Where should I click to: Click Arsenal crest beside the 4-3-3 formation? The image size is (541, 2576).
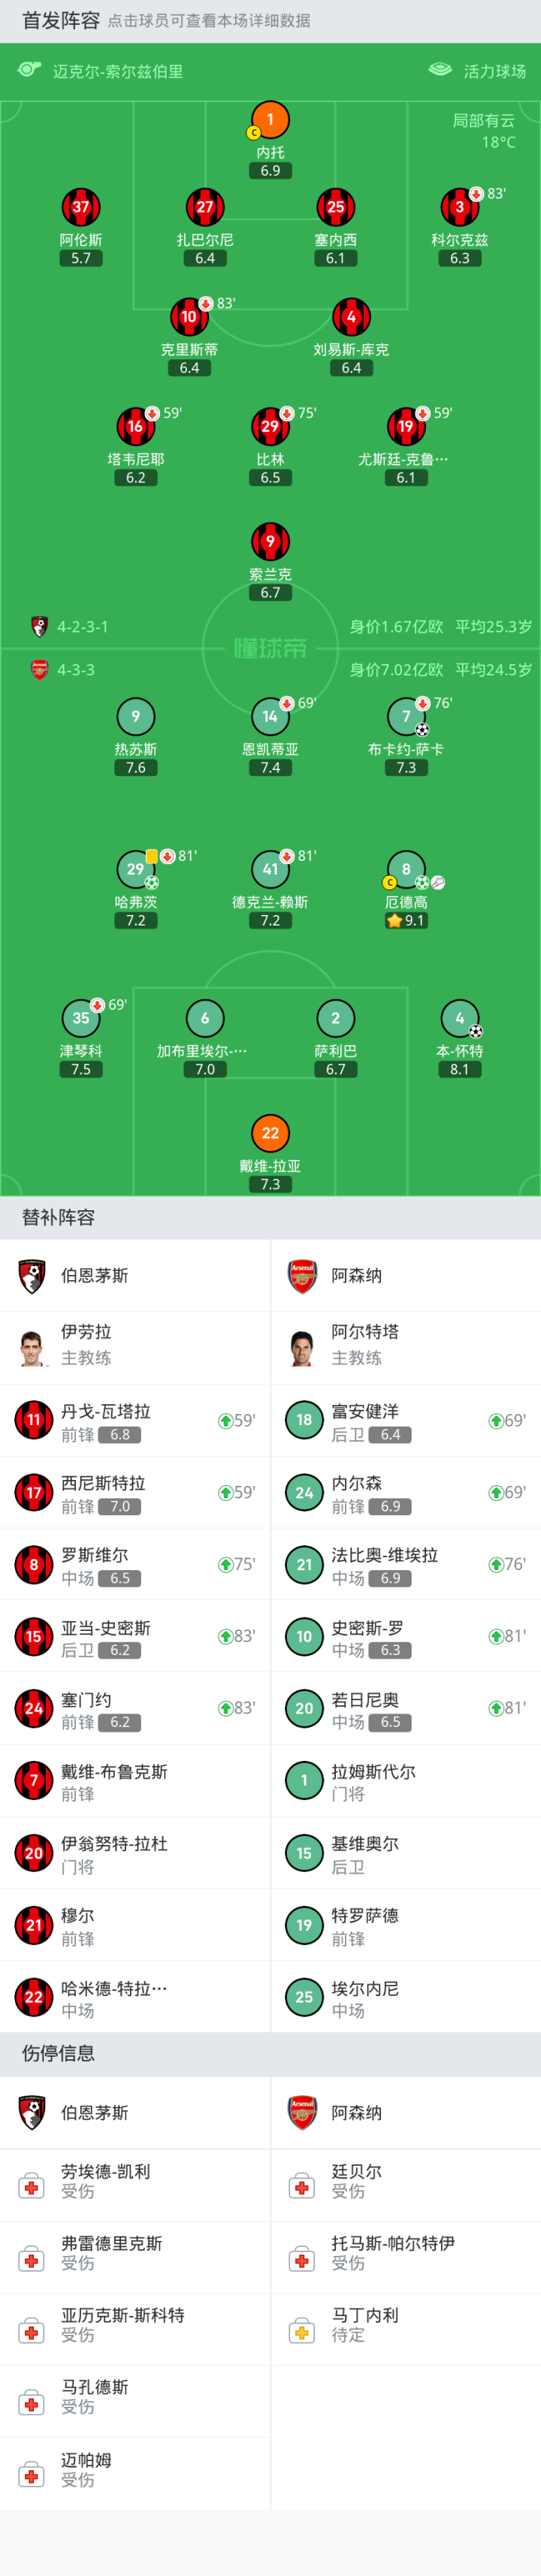pos(39,670)
